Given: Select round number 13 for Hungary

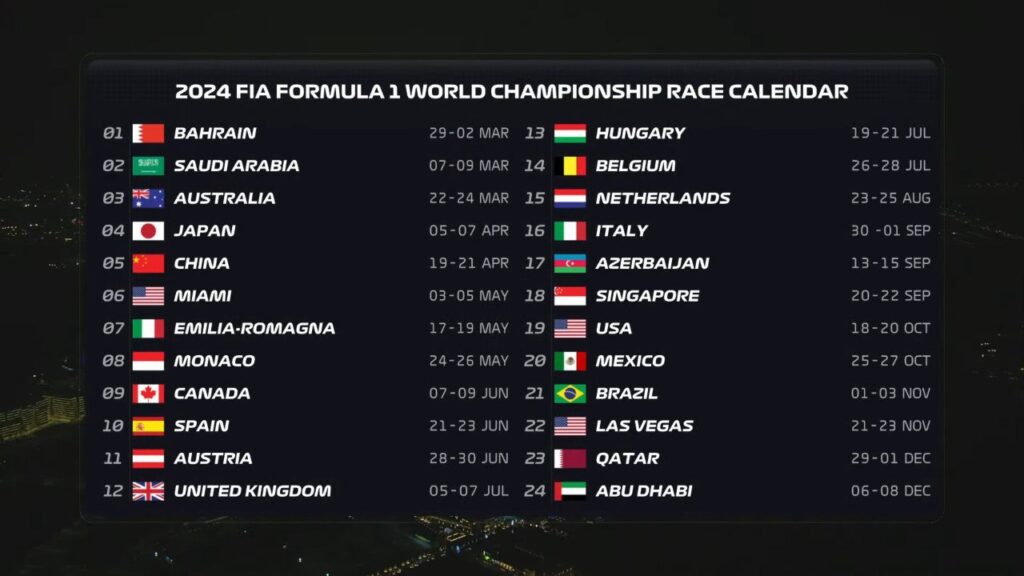Looking at the screenshot, I should pos(535,133).
